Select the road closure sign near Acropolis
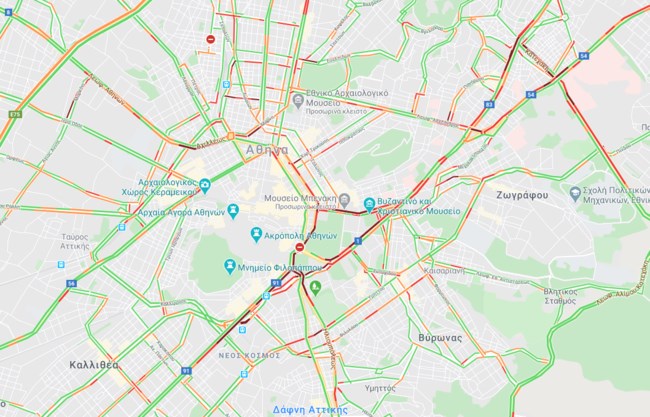 [x=300, y=247]
